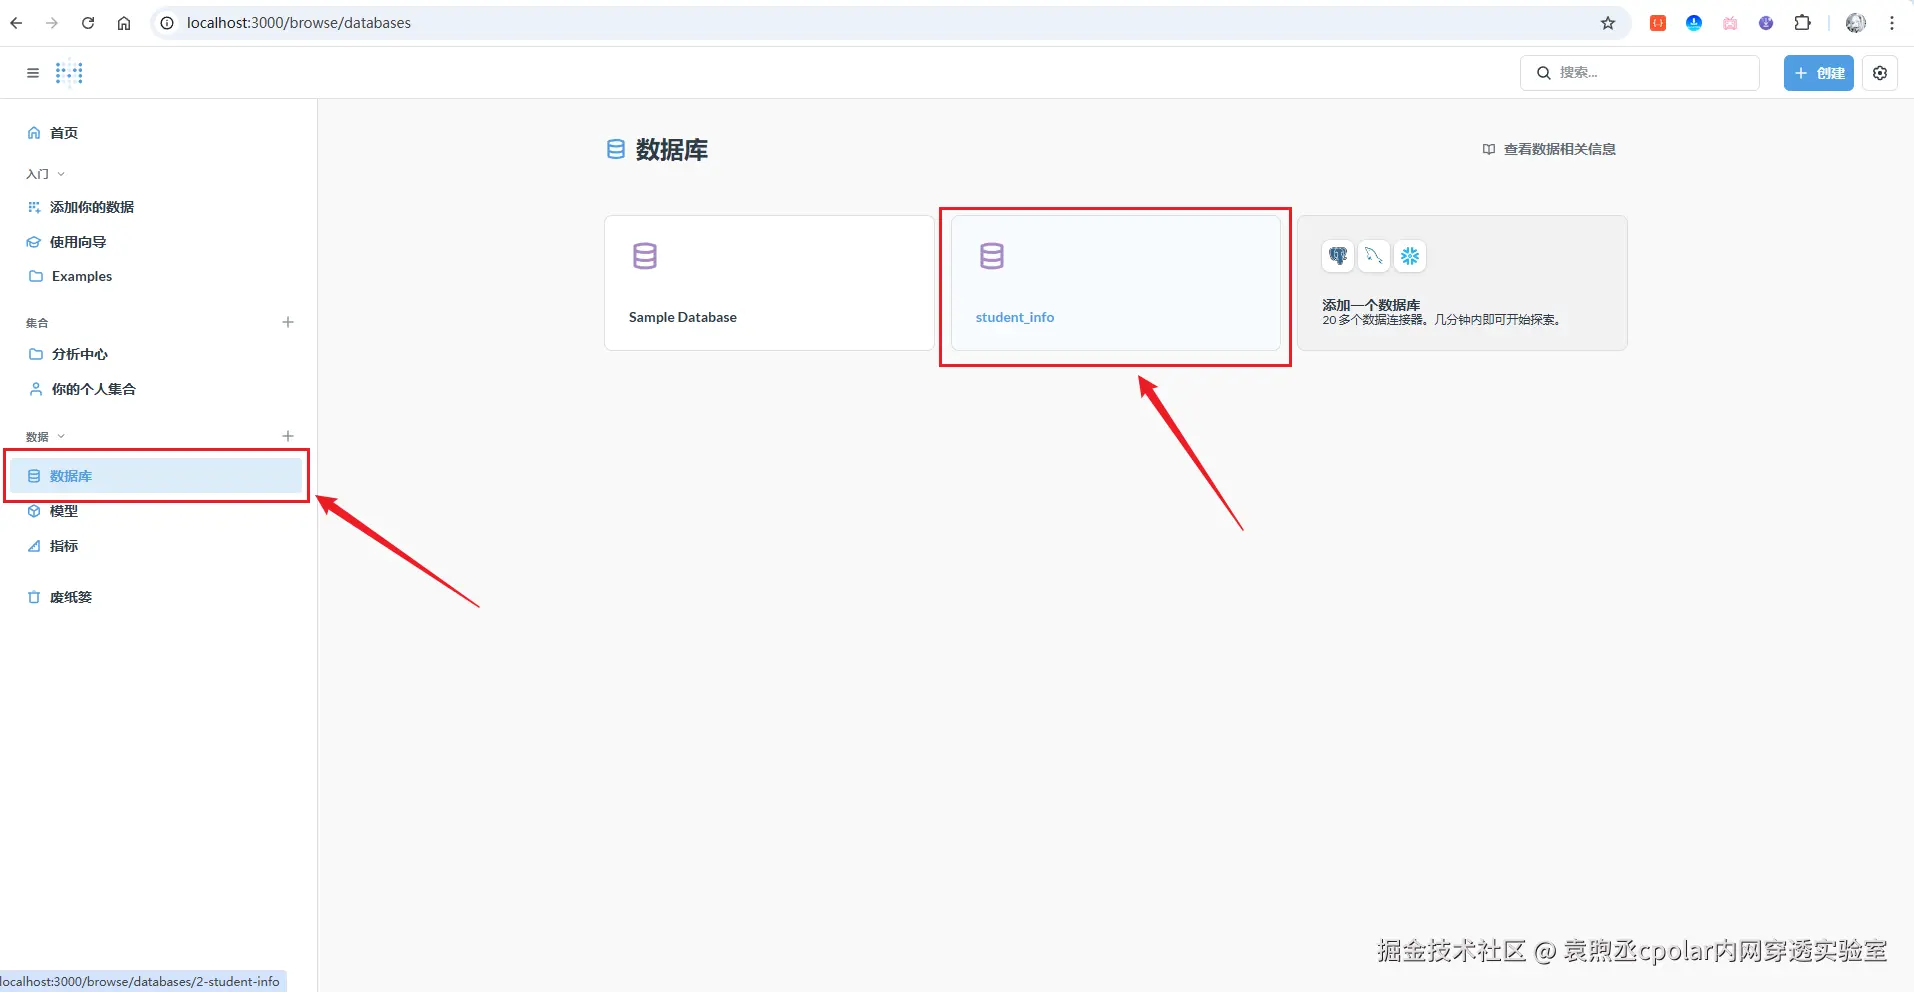Click the Sample Database cylinder icon
The width and height of the screenshot is (1914, 992).
645,256
